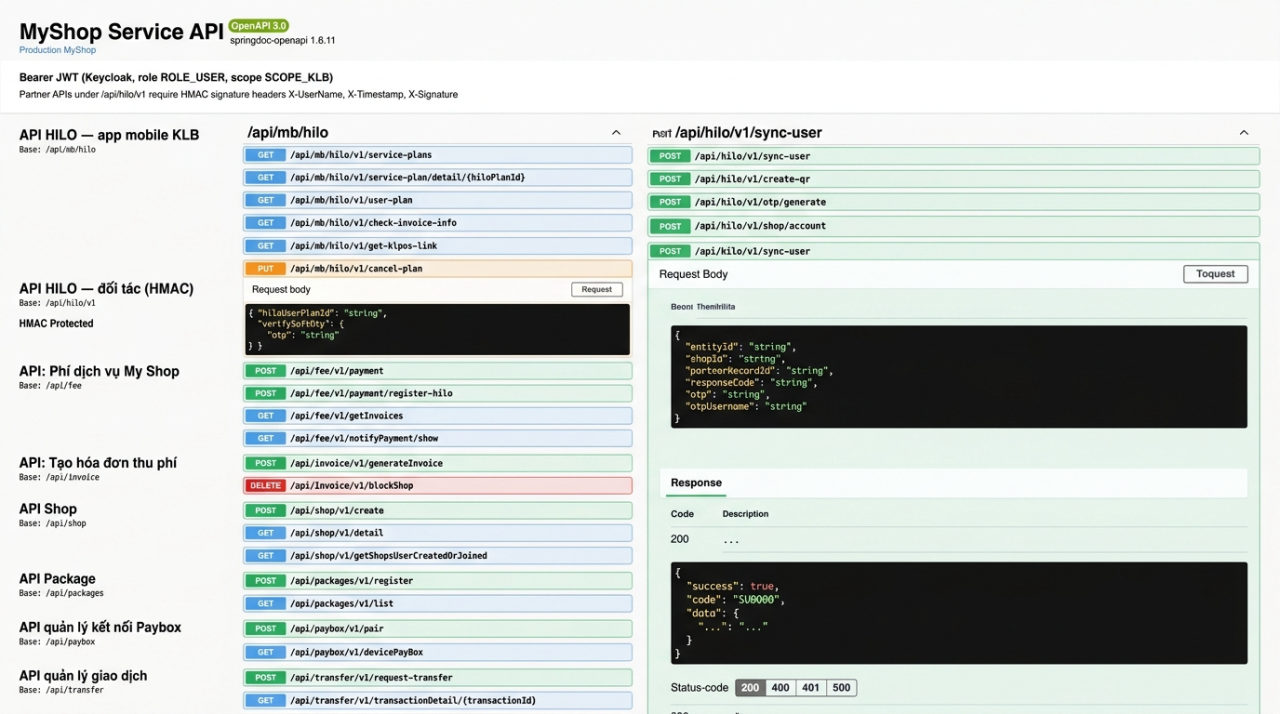Select API Shop section heading
The width and height of the screenshot is (1280, 714).
point(48,509)
